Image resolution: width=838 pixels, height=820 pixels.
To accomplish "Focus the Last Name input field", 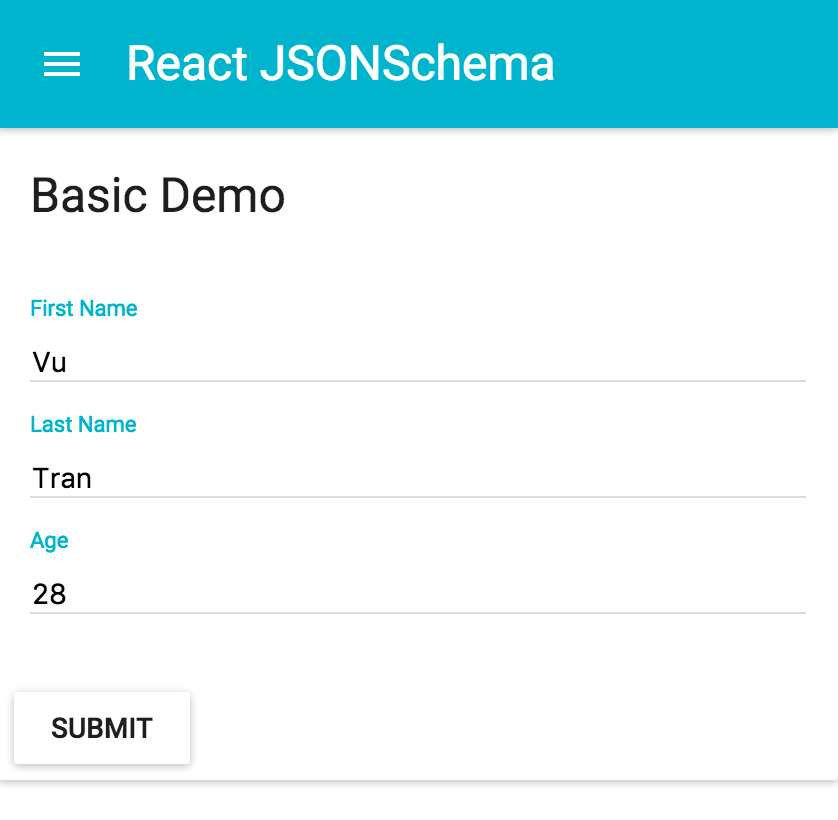I will [x=418, y=478].
